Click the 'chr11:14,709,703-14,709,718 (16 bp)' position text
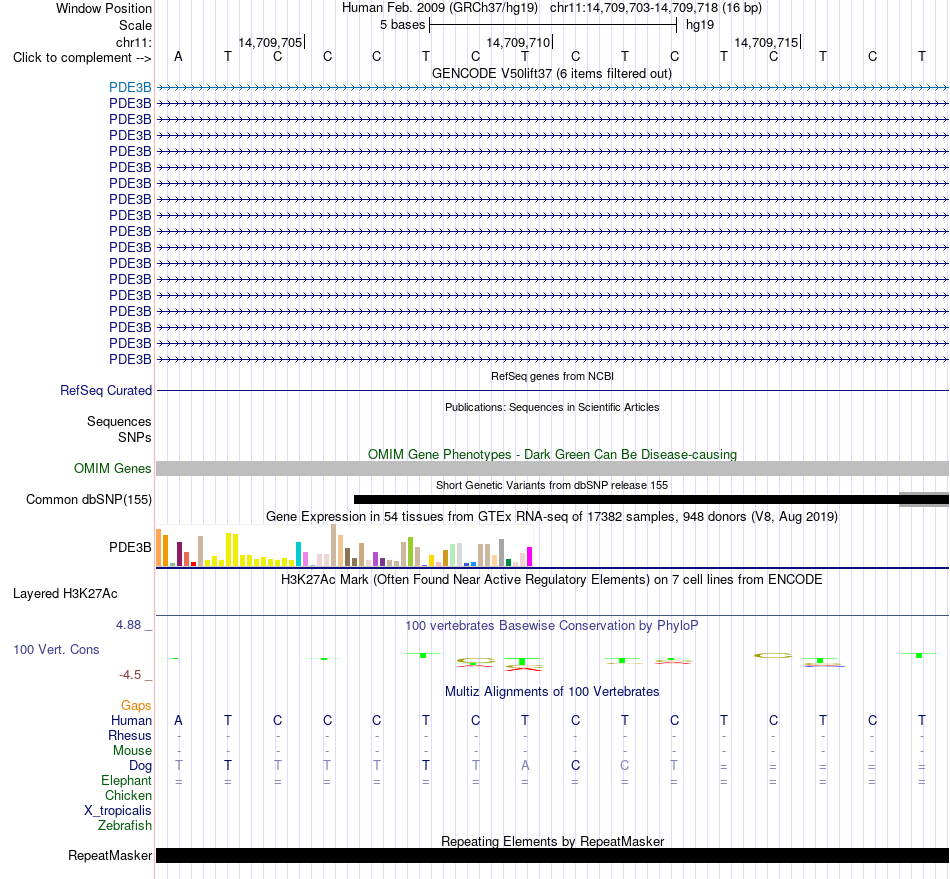 656,8
